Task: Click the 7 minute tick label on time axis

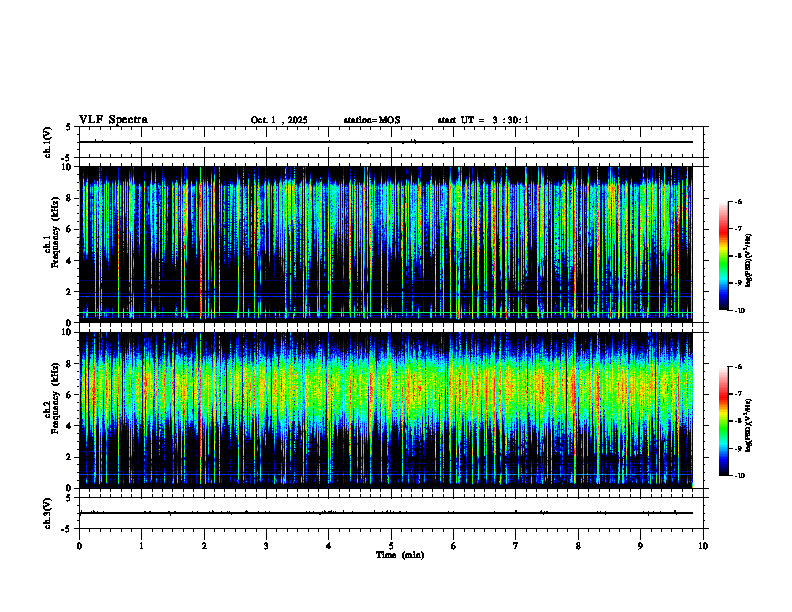Action: click(x=516, y=546)
